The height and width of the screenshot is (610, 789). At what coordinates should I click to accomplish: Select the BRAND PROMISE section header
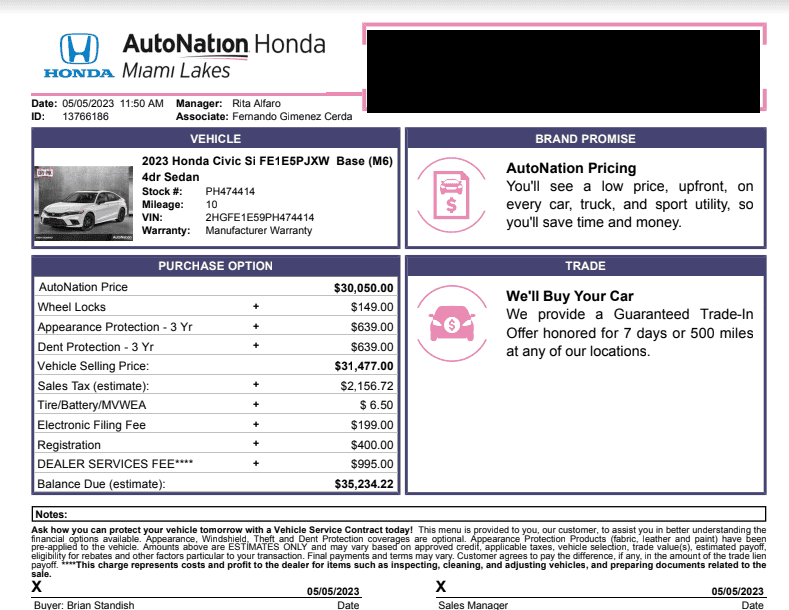click(x=585, y=139)
